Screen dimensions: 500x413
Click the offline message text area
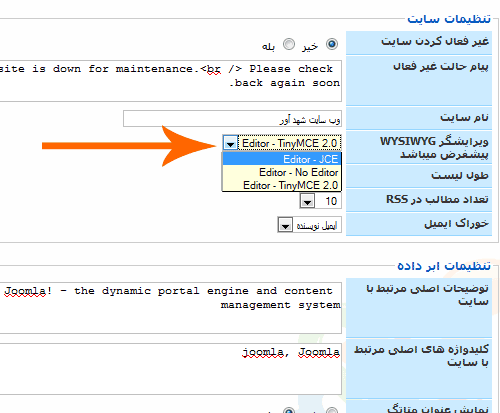point(171,81)
